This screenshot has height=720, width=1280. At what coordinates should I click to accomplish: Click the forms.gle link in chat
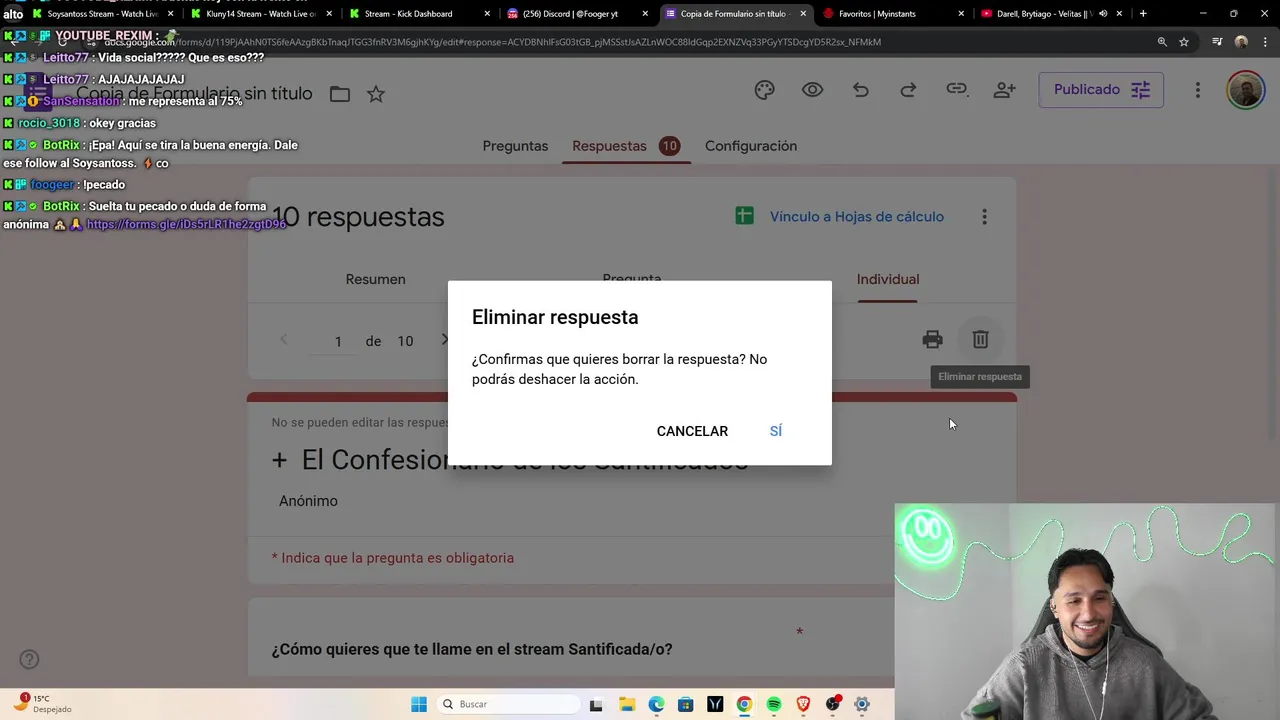[186, 224]
